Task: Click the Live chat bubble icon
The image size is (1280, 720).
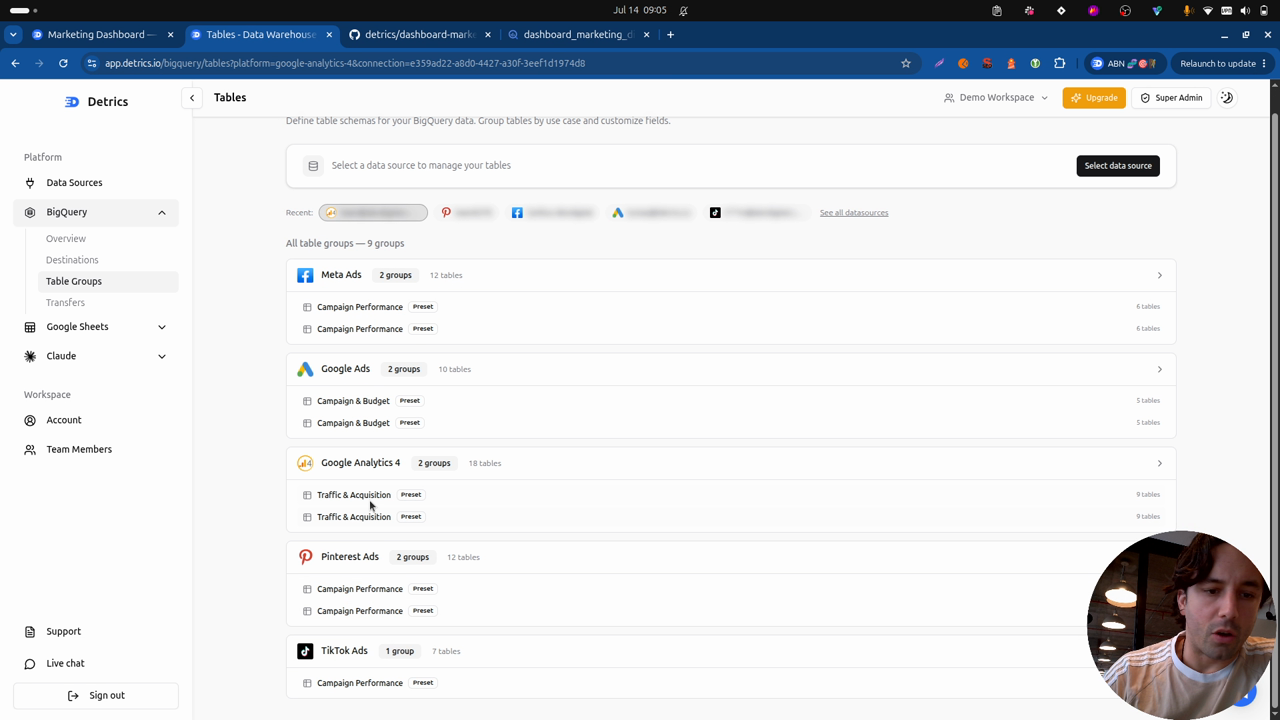Action: point(30,663)
